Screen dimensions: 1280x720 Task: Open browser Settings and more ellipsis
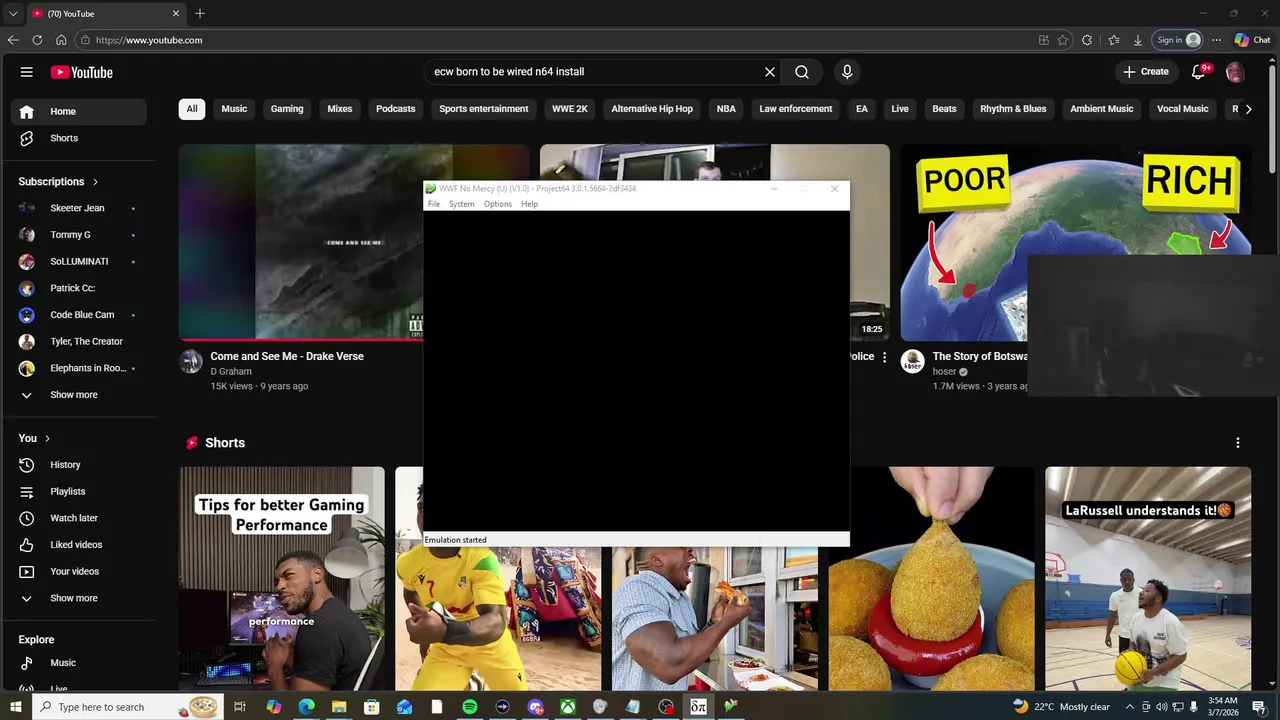coord(1216,40)
